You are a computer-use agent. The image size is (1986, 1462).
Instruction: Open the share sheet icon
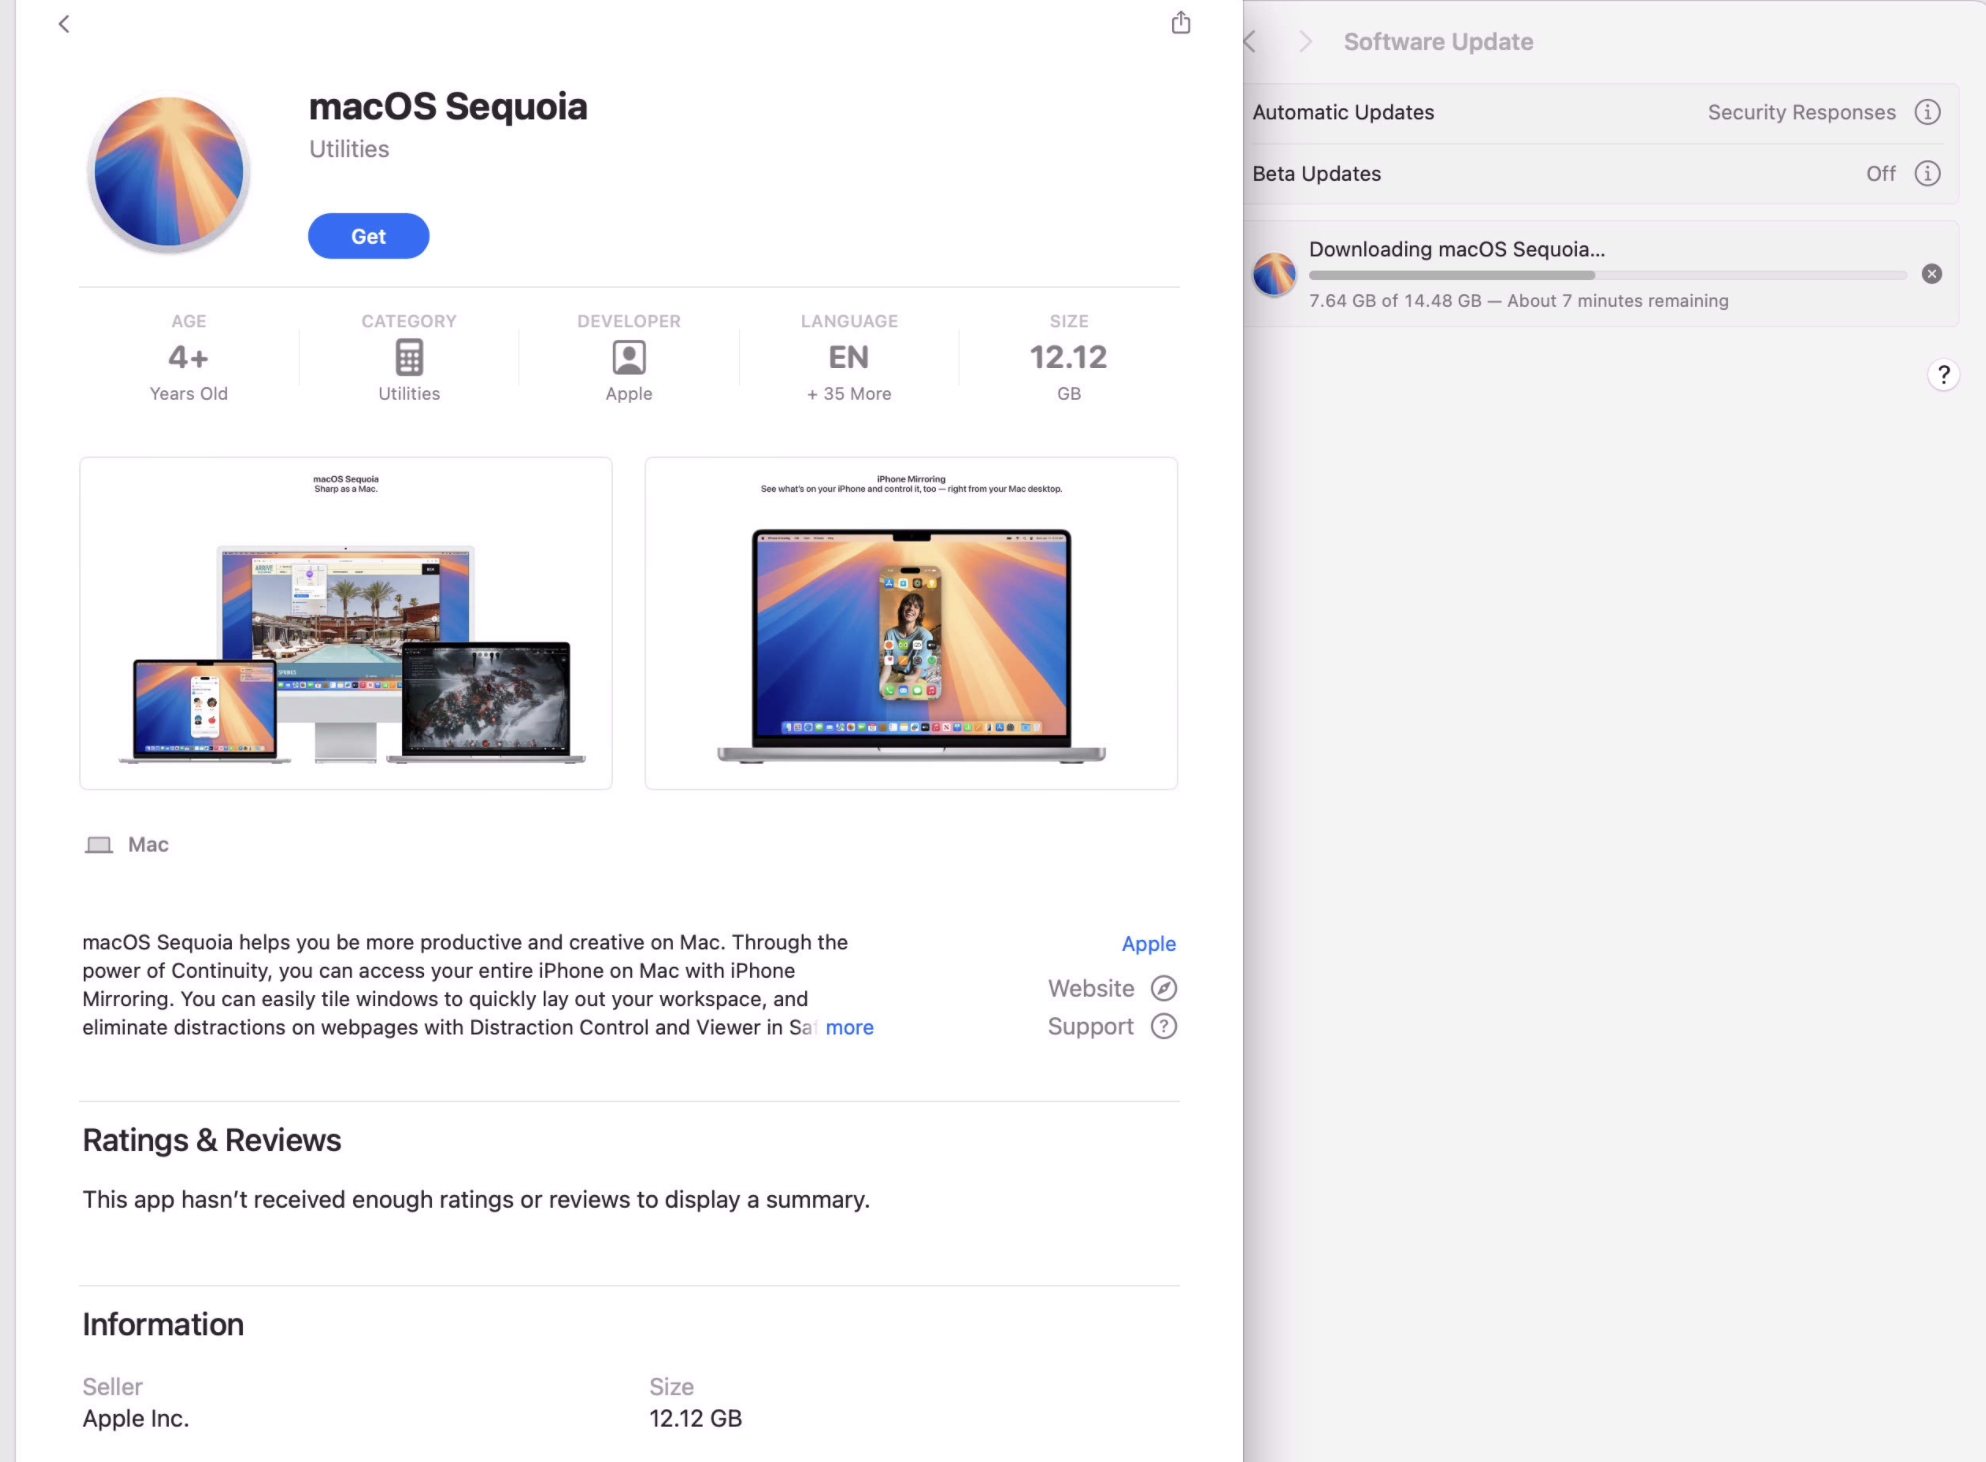point(1181,23)
